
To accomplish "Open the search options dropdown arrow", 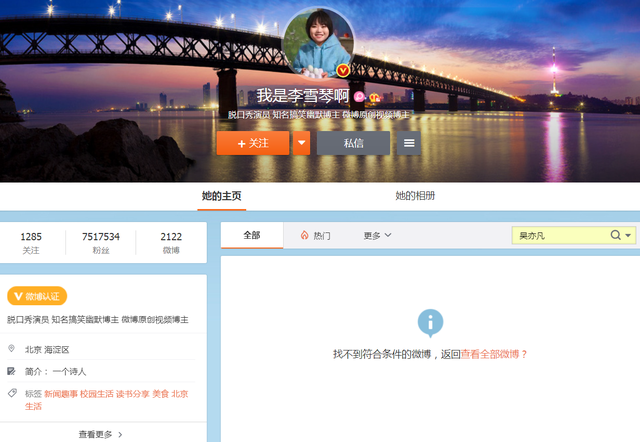I will (628, 235).
